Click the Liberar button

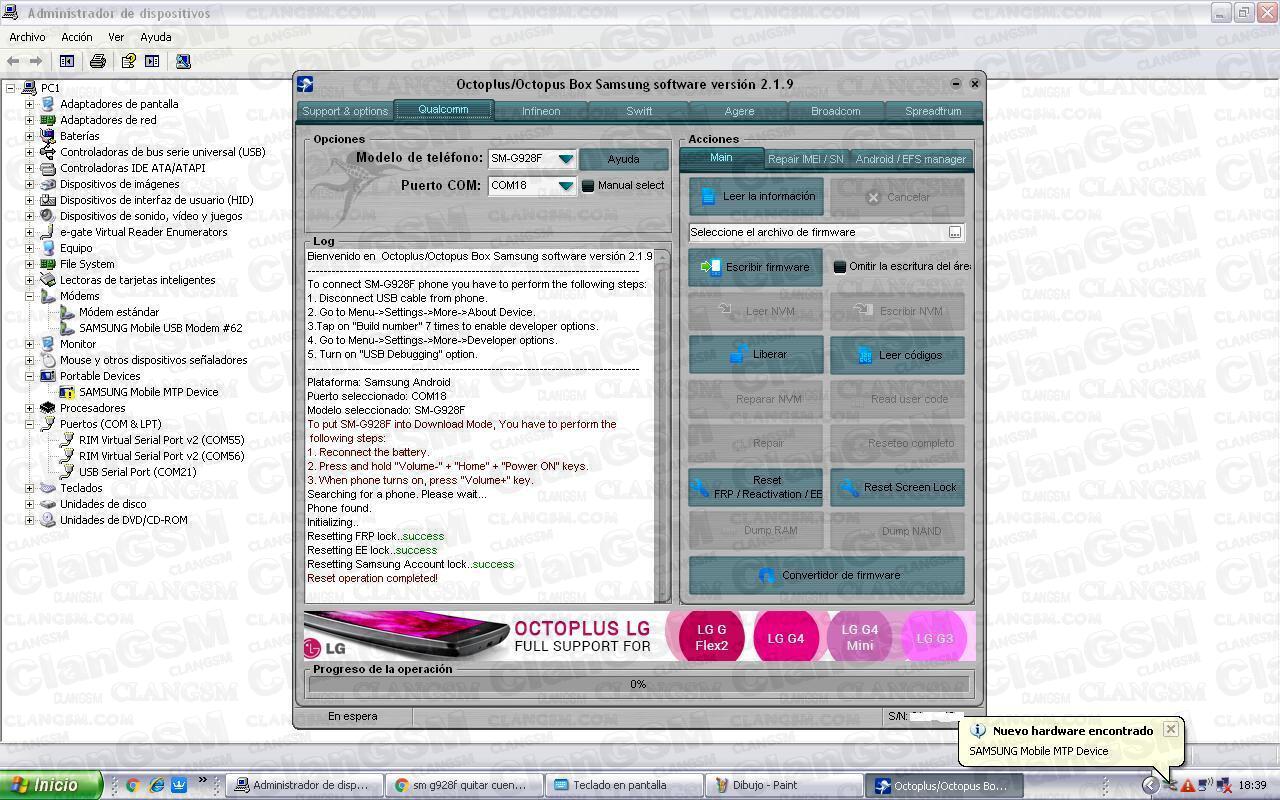click(756, 355)
